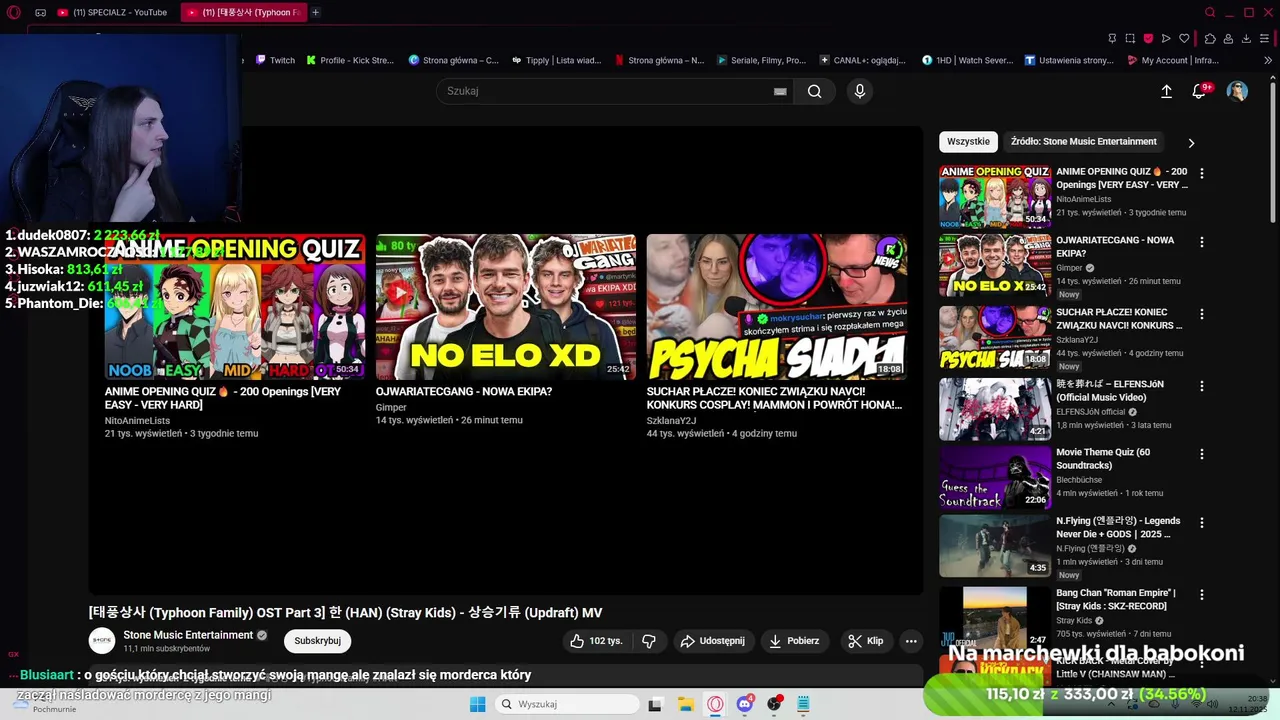The width and height of the screenshot is (1280, 720).
Task: Open the three-dot more actions button
Action: click(x=911, y=641)
